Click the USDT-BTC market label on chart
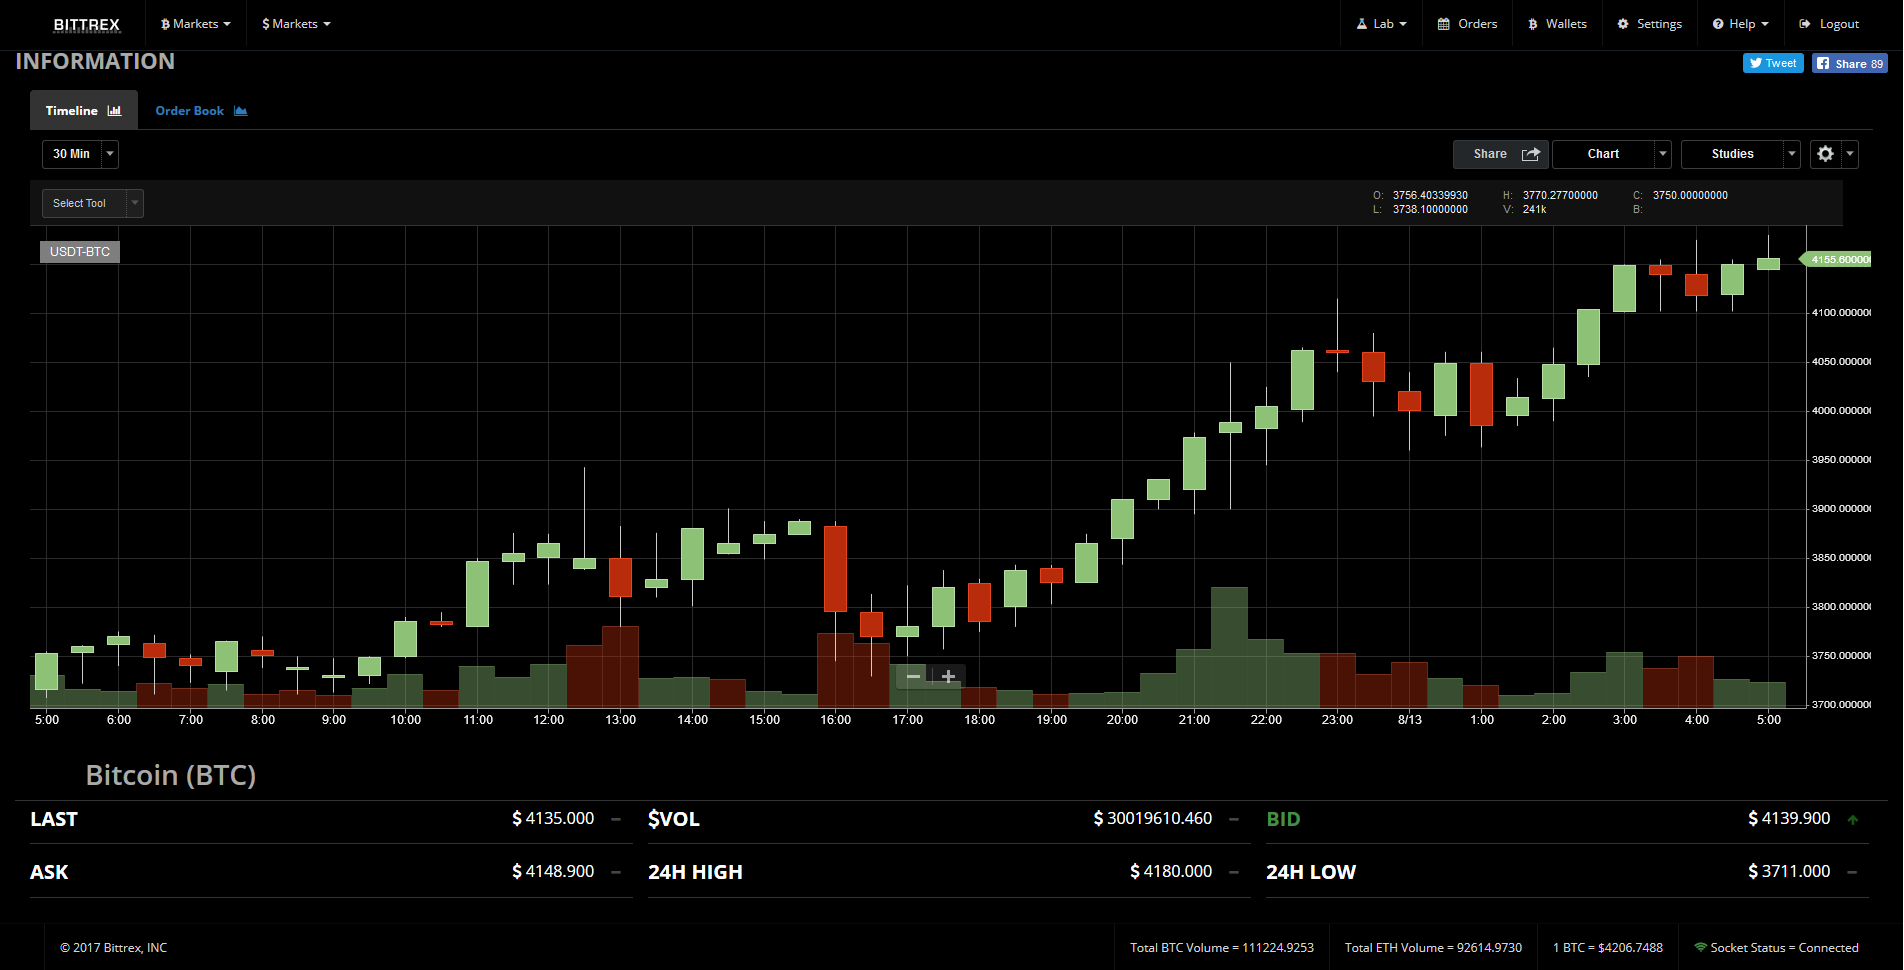 click(79, 251)
